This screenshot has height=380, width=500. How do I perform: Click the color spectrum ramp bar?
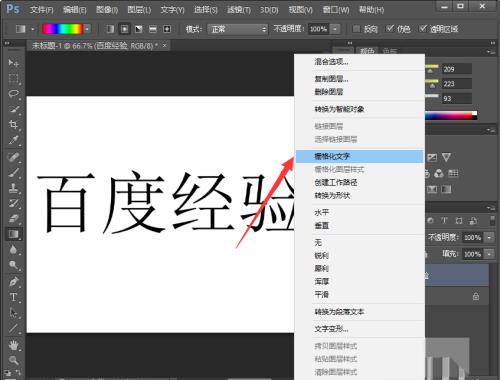[451, 115]
